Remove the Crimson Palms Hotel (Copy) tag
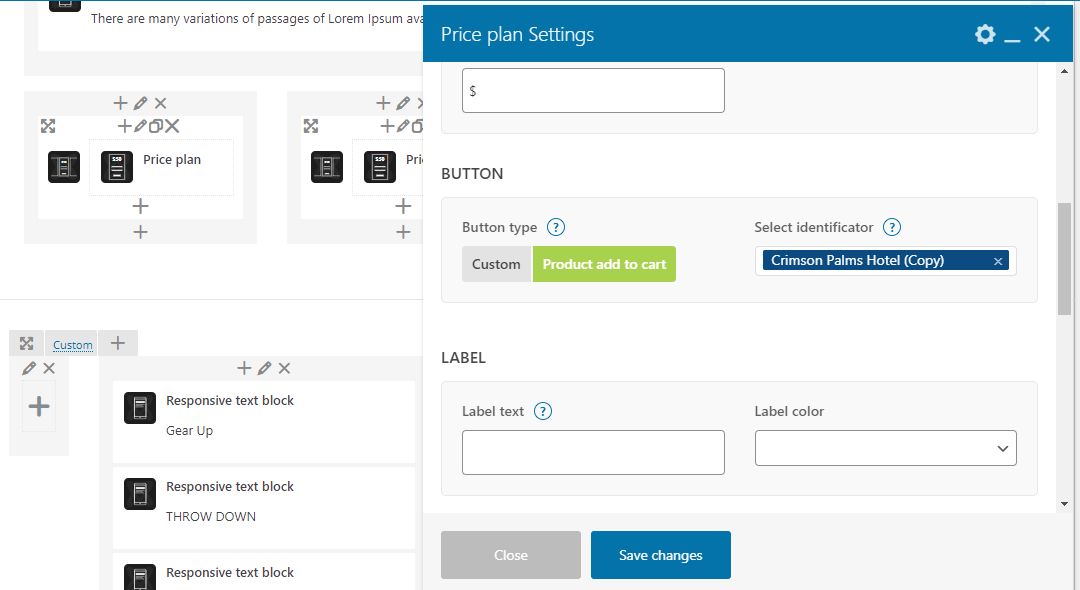The width and height of the screenshot is (1080, 590). pos(998,261)
